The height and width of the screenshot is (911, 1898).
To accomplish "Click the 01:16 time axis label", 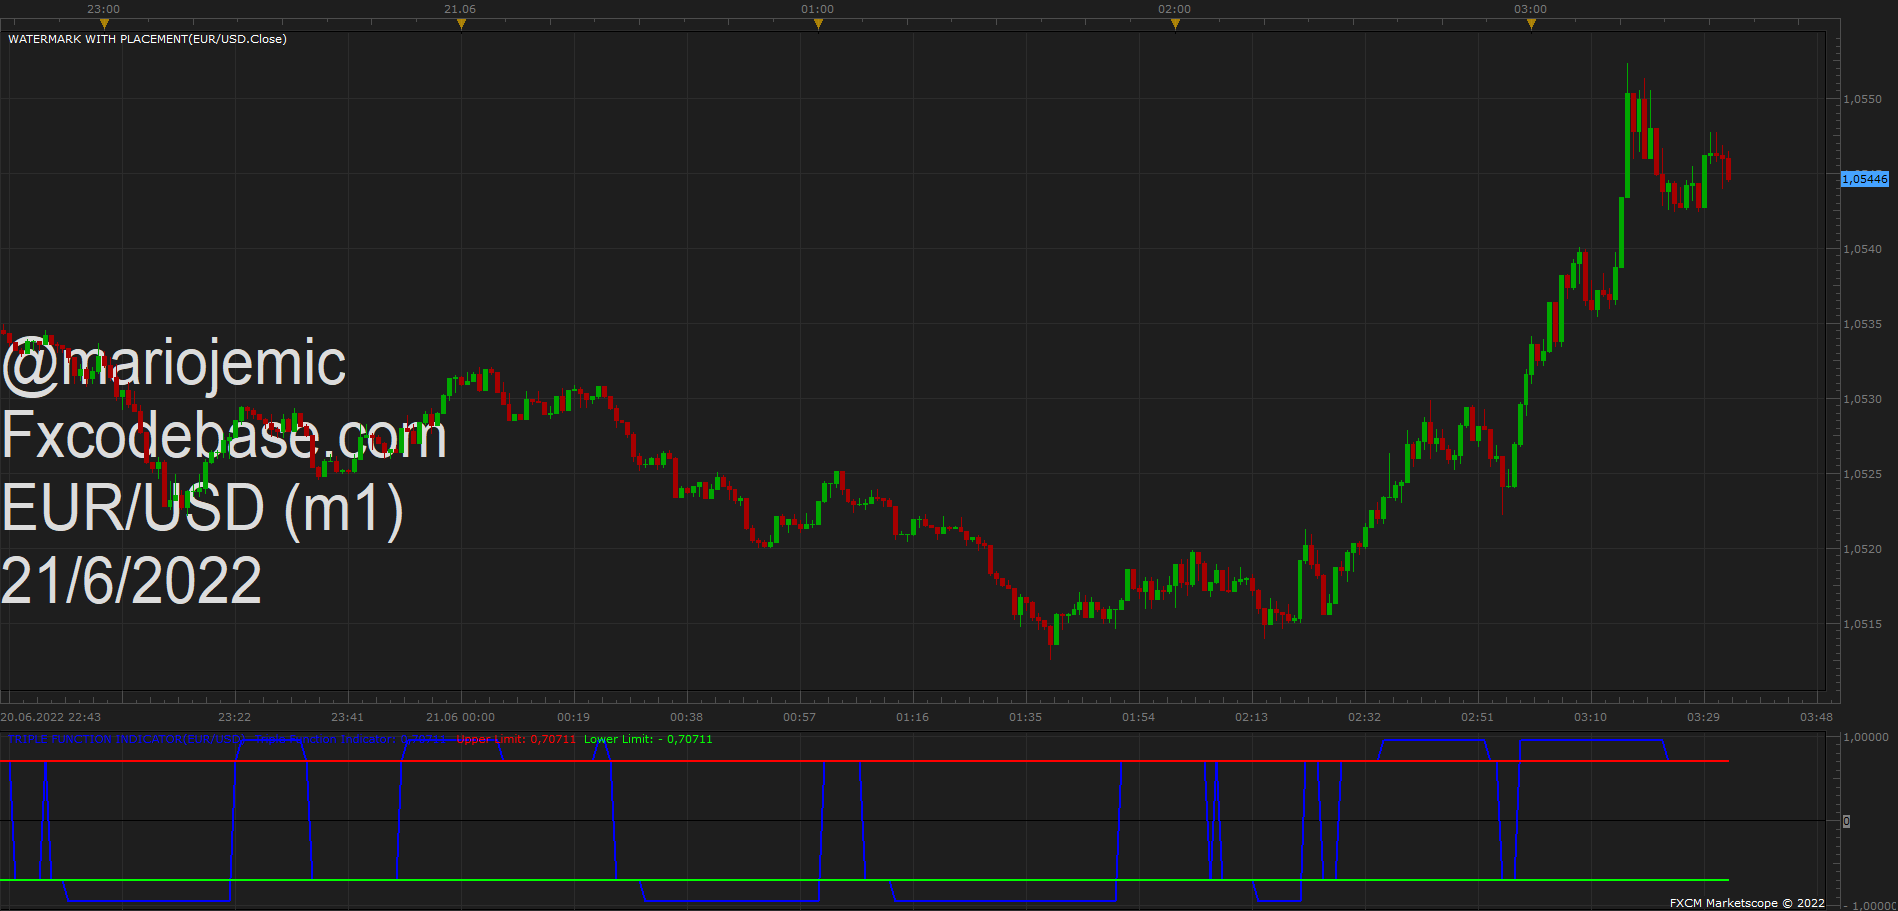I will (x=913, y=717).
